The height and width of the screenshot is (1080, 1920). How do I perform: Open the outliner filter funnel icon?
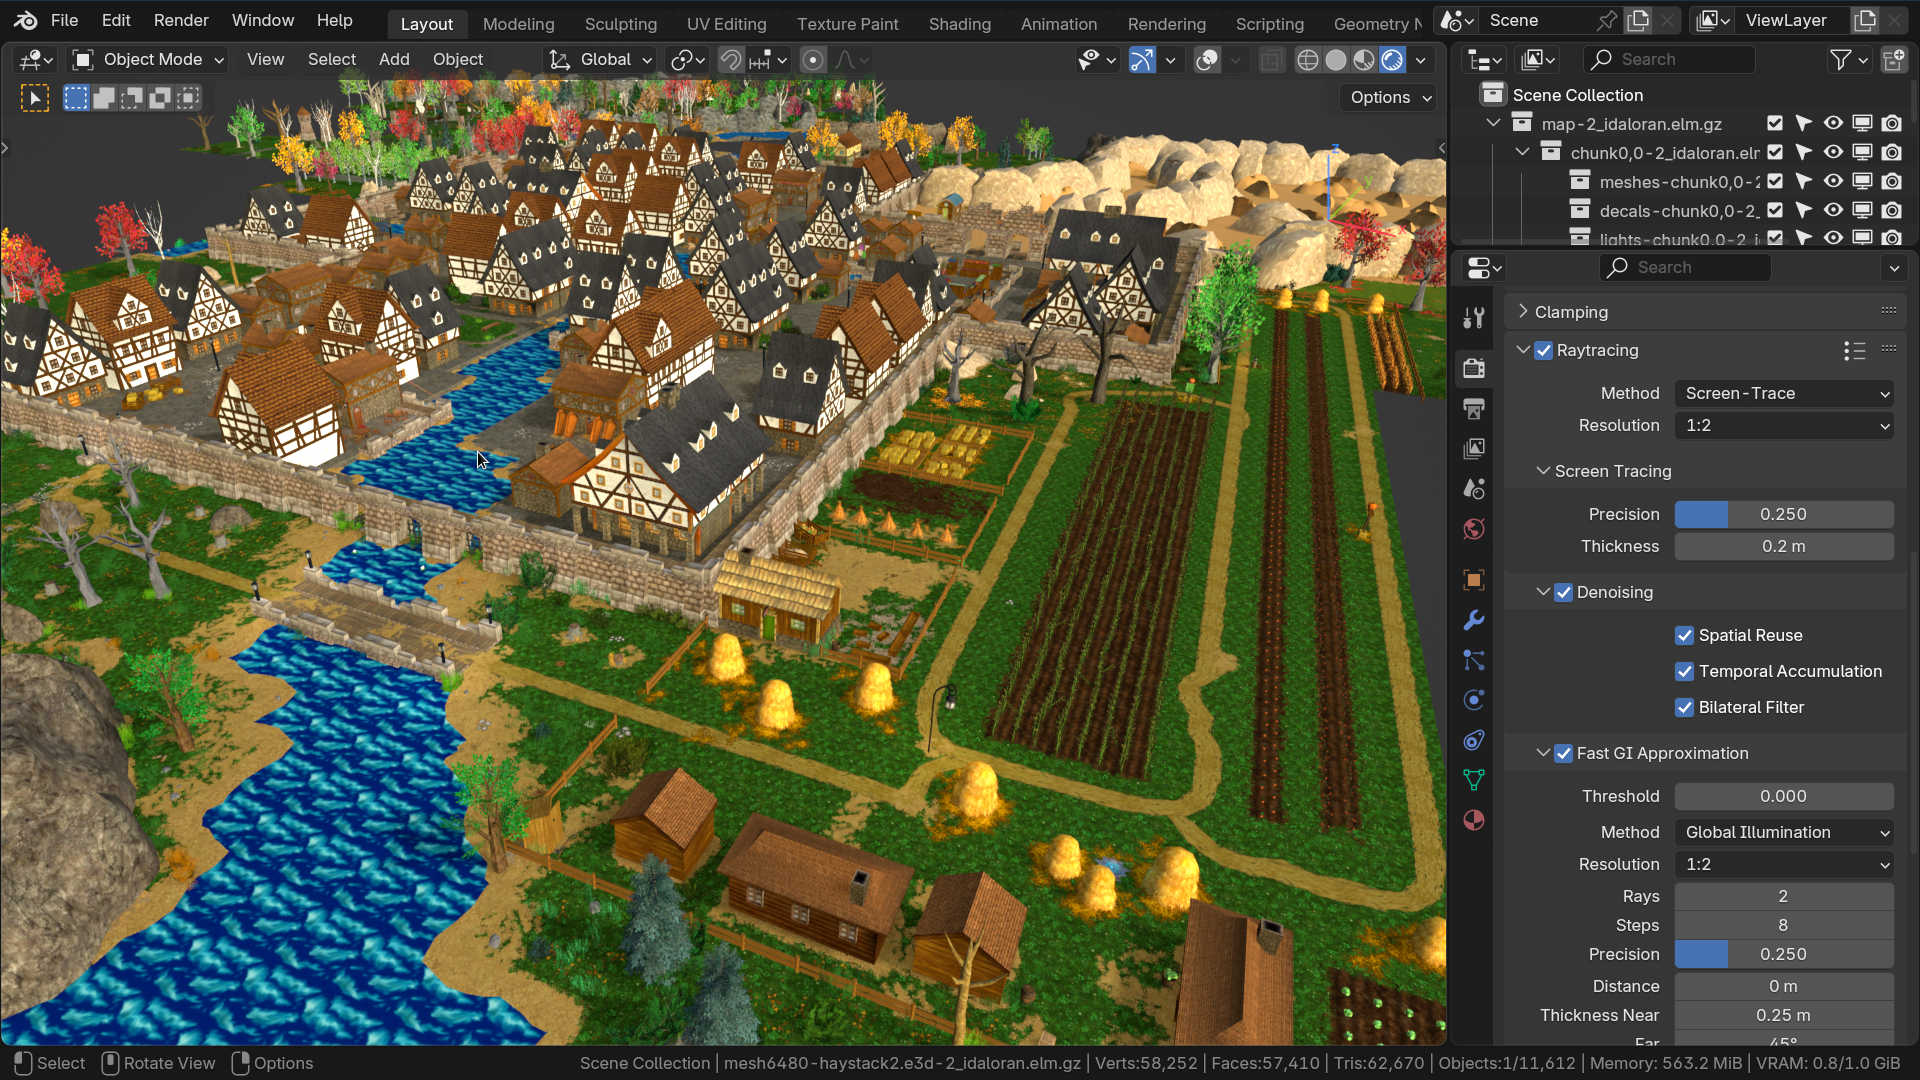pyautogui.click(x=1840, y=60)
